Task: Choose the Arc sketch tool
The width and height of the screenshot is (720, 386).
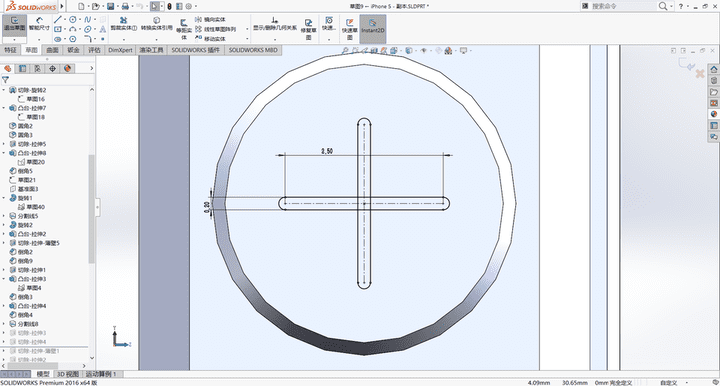Action: click(73, 29)
